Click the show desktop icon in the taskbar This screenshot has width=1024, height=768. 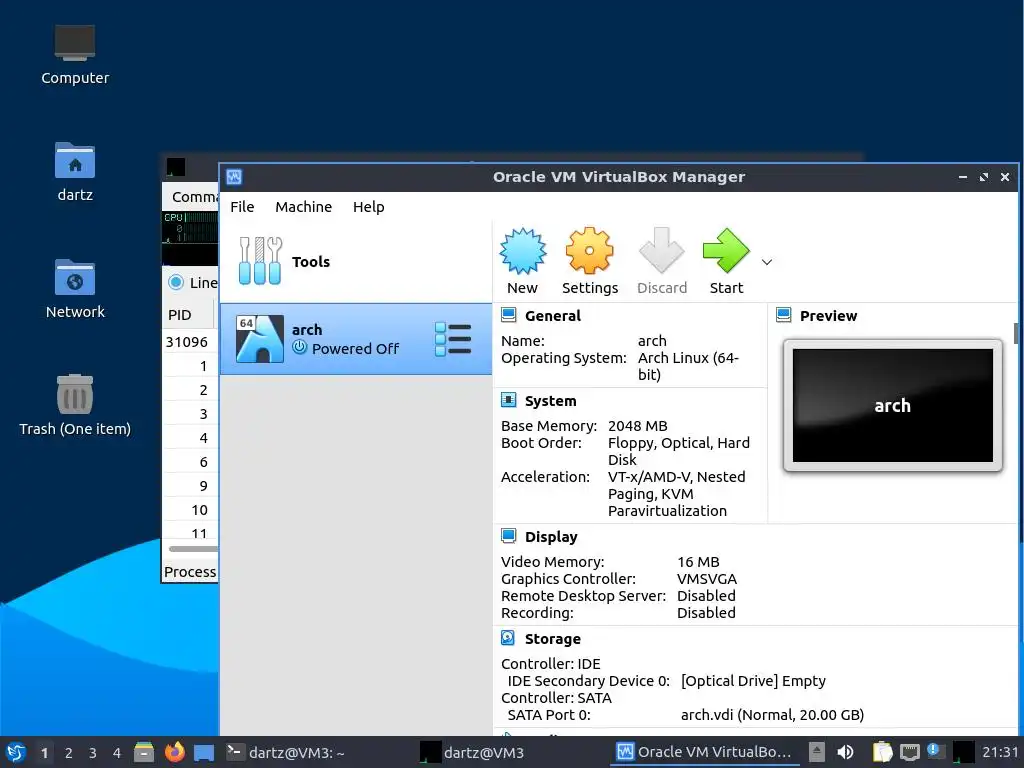pos(204,753)
